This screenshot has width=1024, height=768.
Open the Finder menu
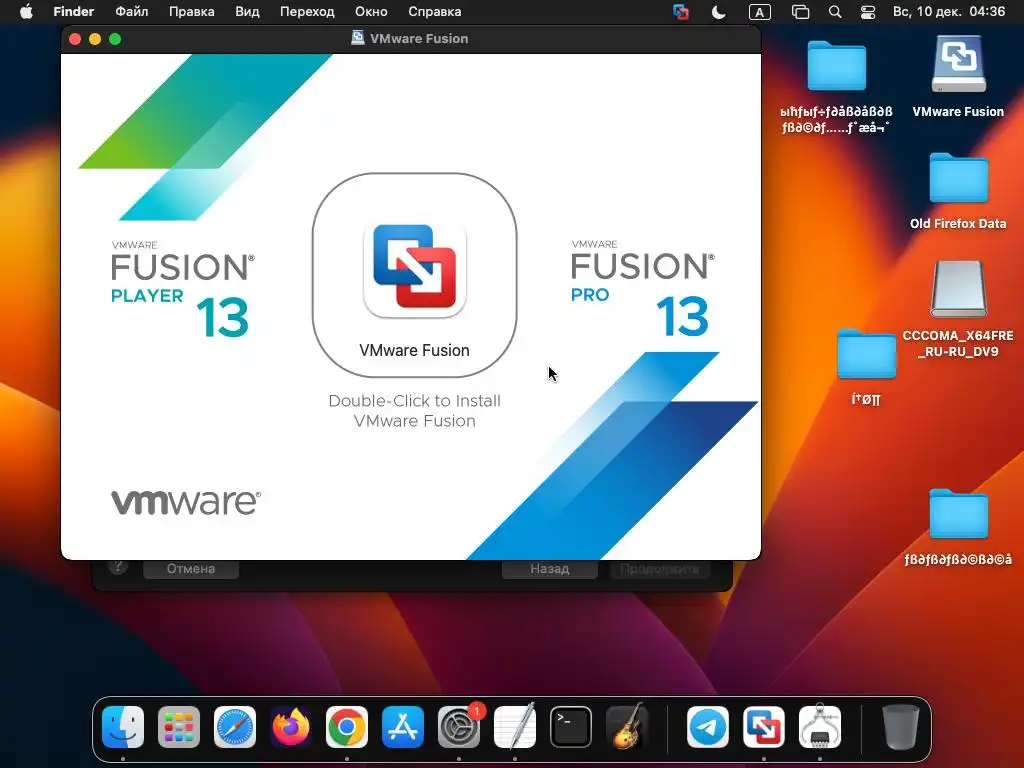[x=73, y=12]
